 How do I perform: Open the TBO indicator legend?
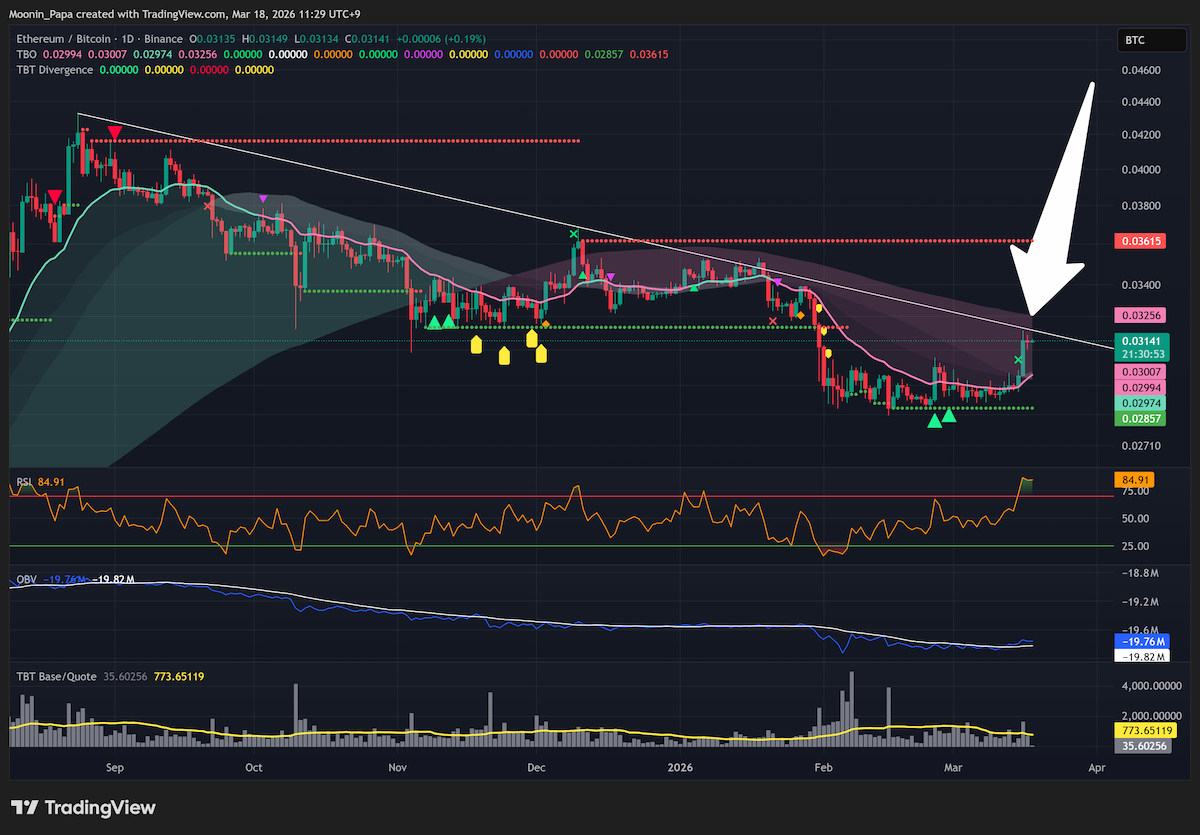tap(27, 55)
